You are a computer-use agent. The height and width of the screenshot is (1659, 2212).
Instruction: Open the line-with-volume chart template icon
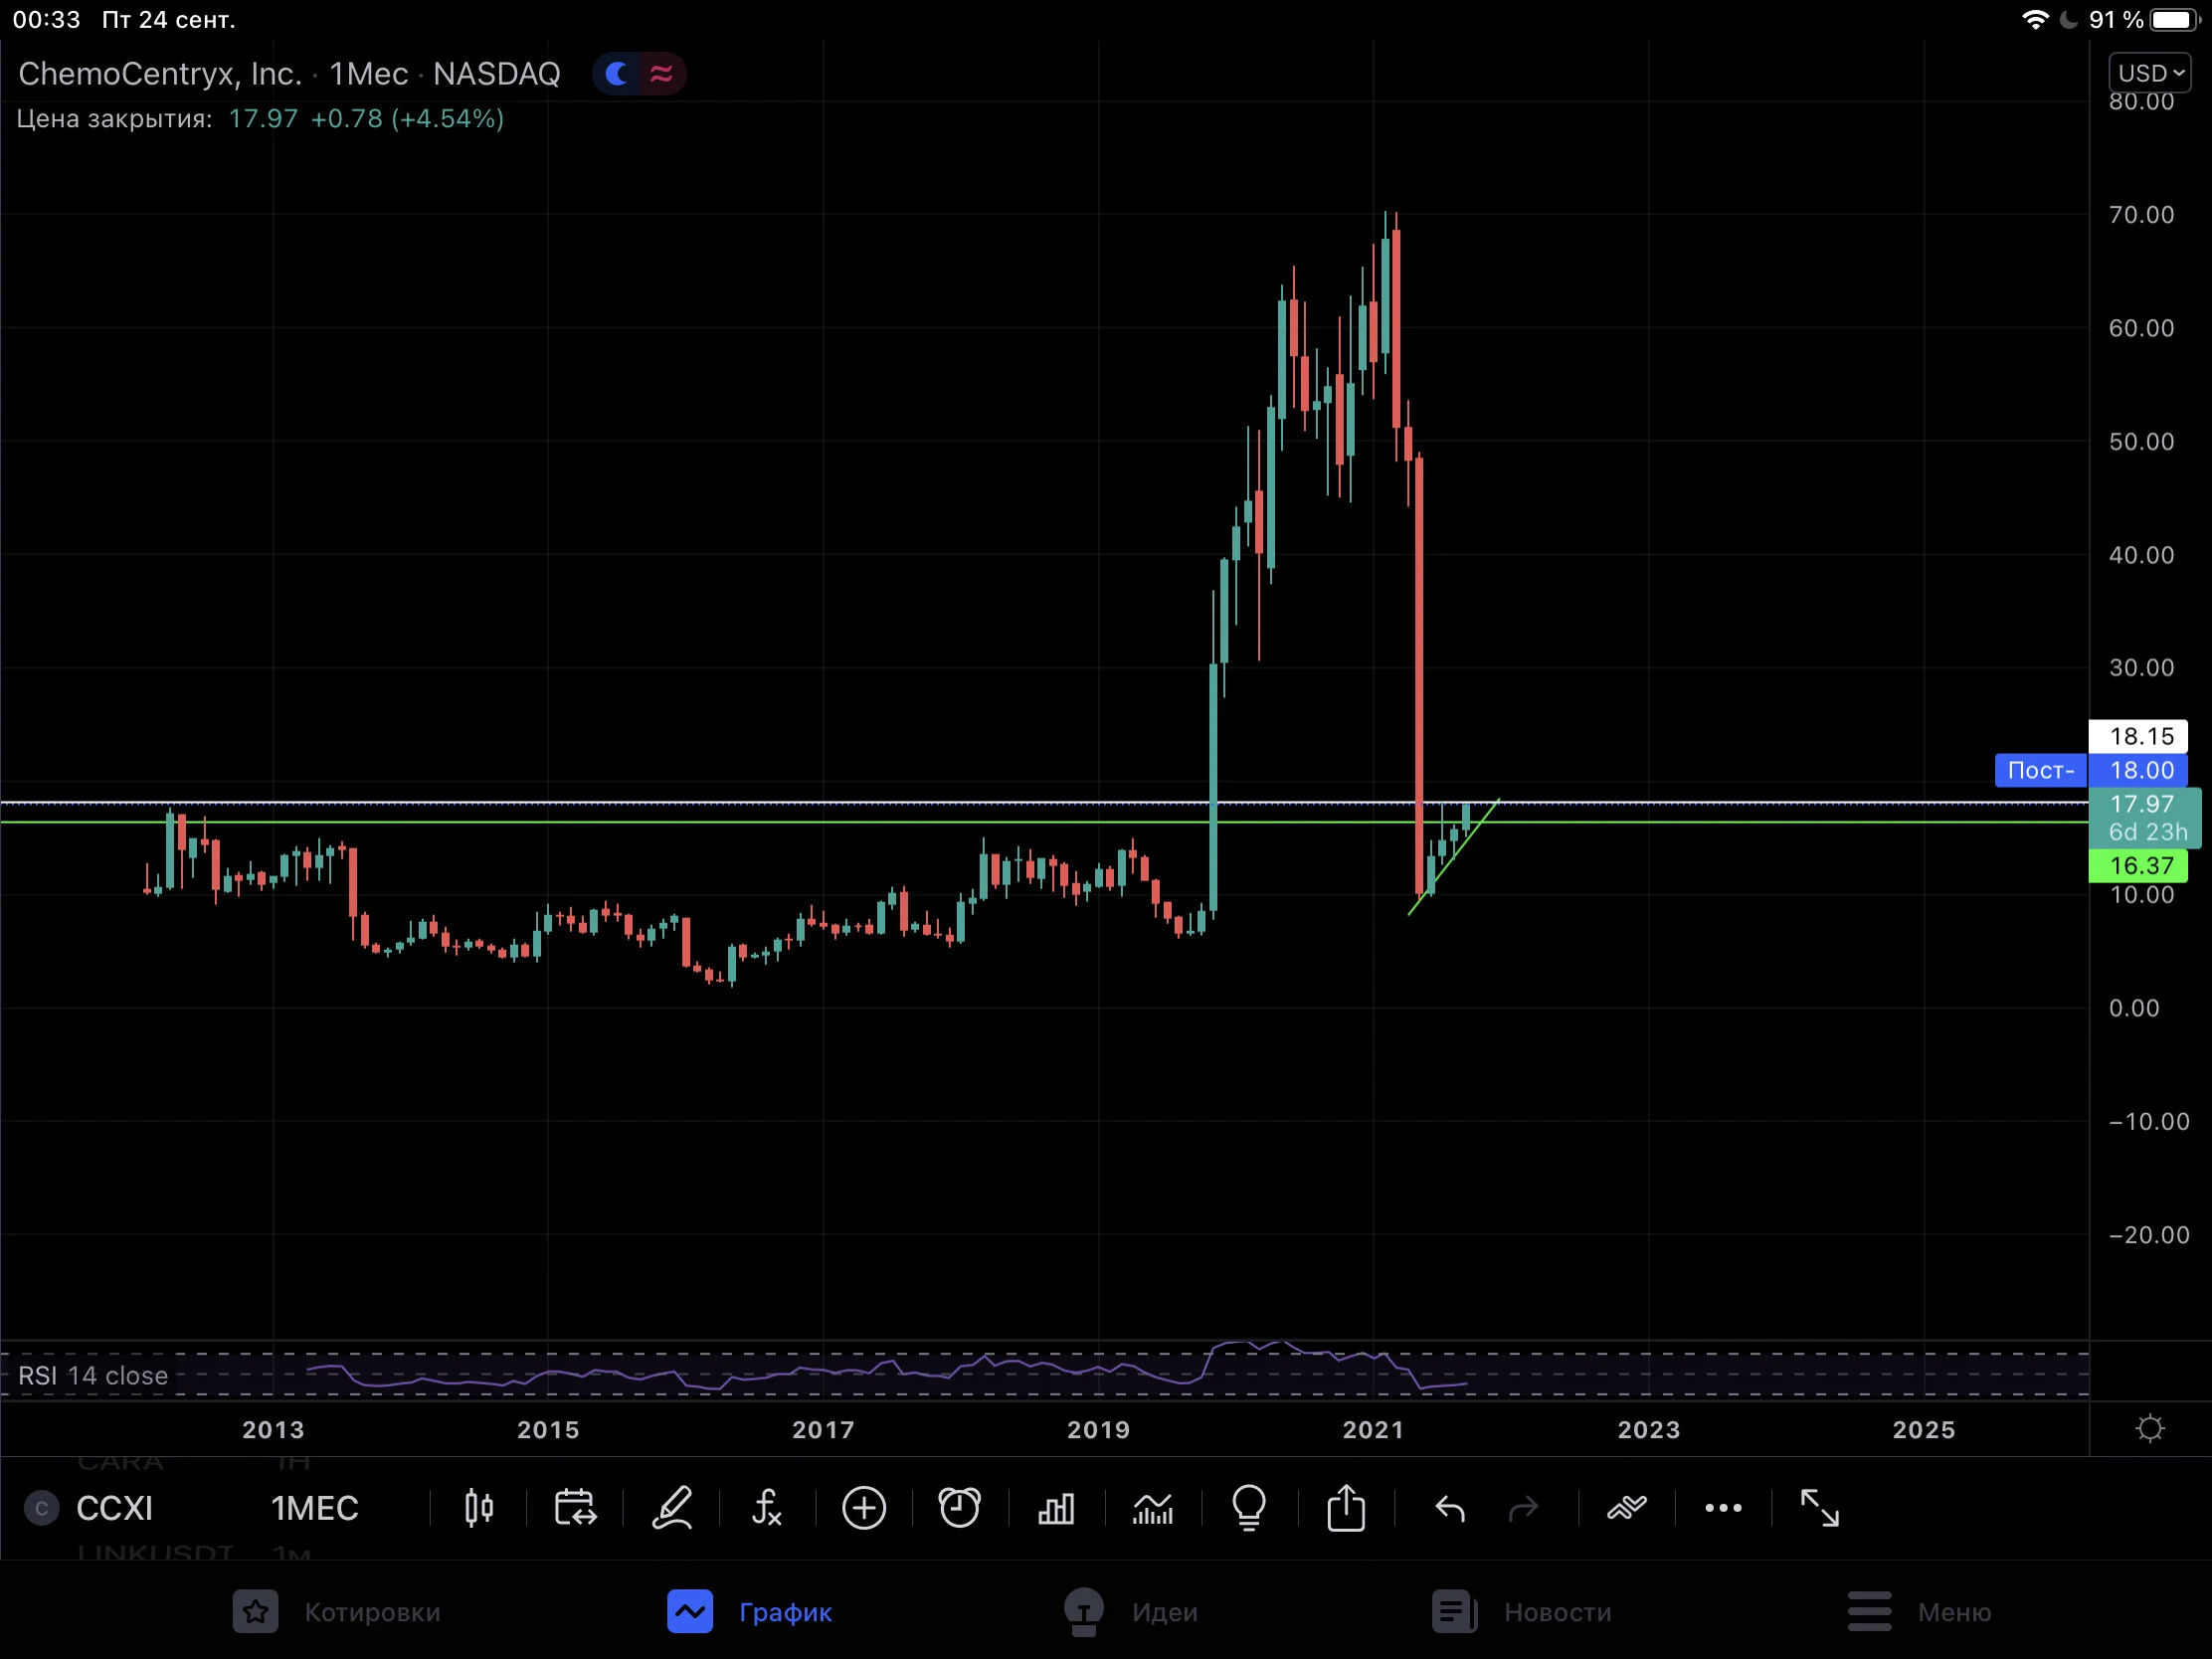click(x=1153, y=1509)
